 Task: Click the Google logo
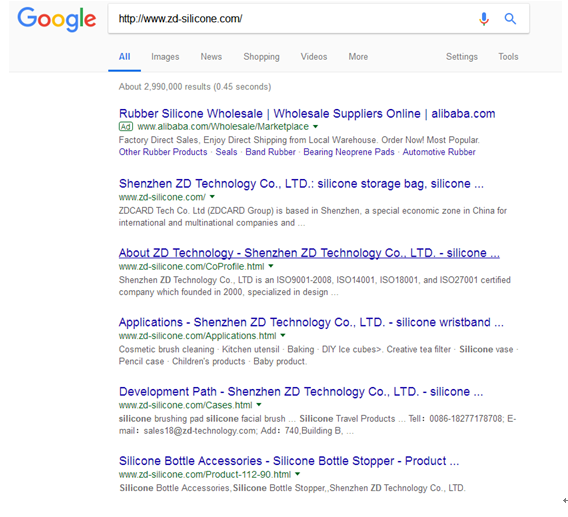point(57,19)
